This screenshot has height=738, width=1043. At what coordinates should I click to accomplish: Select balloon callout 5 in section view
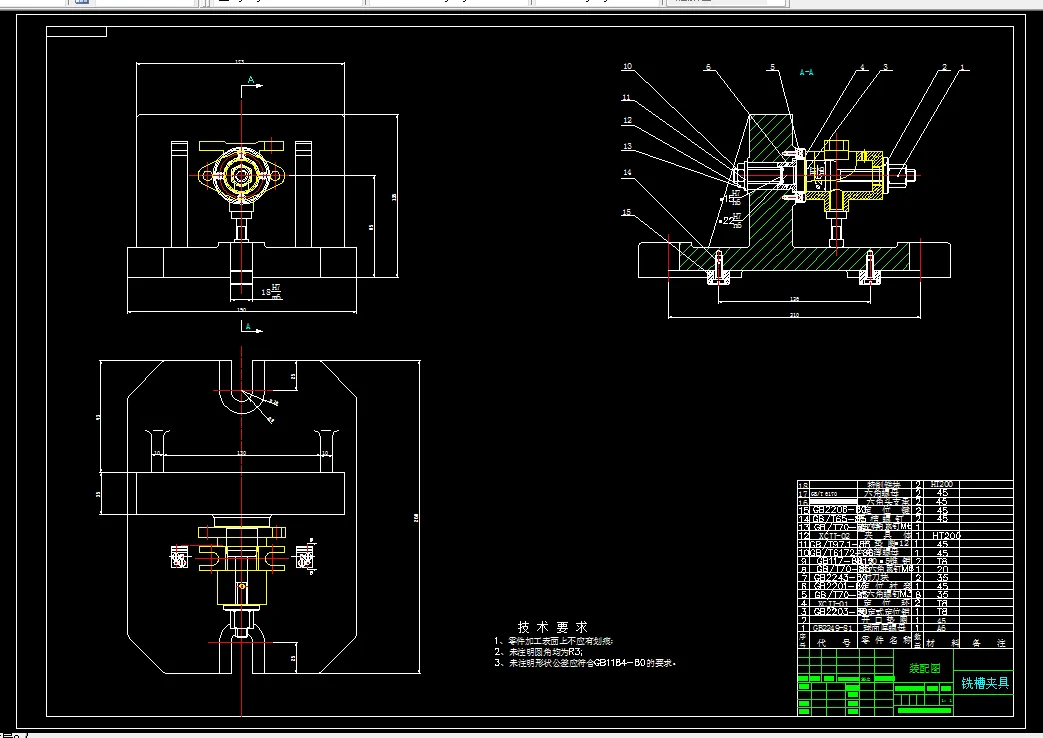click(x=772, y=67)
